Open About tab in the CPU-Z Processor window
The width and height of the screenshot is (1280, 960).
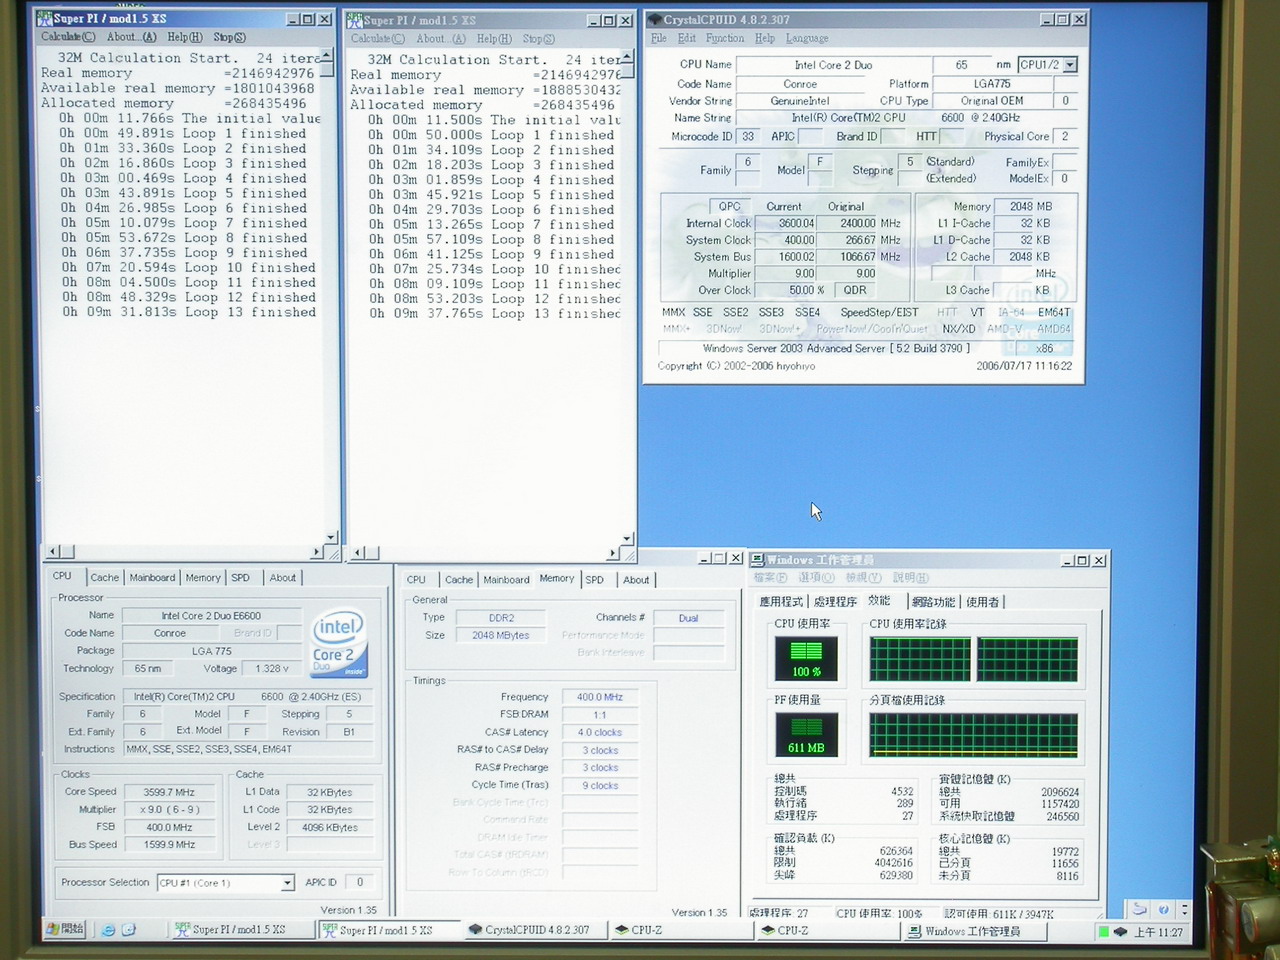pos(283,578)
